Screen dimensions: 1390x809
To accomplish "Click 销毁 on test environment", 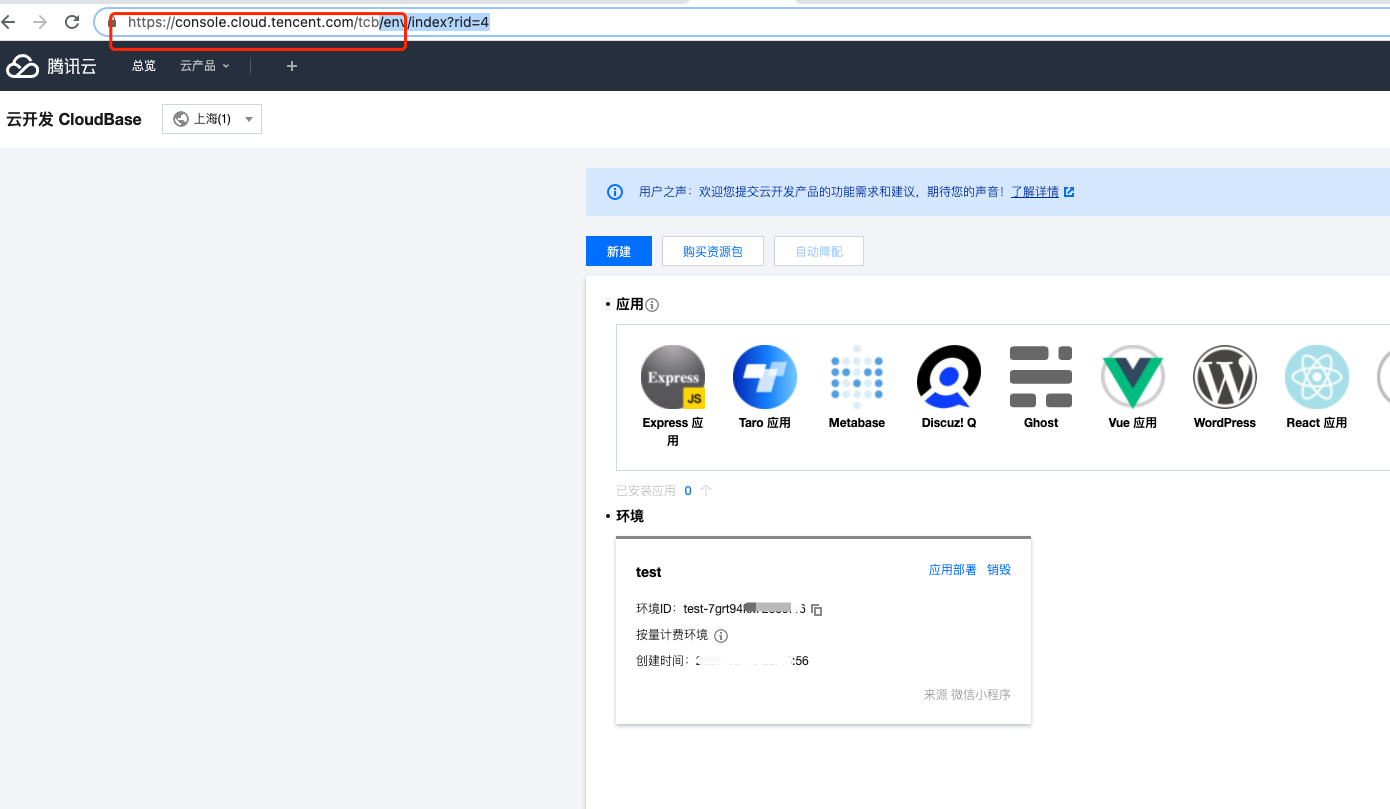I will (999, 570).
